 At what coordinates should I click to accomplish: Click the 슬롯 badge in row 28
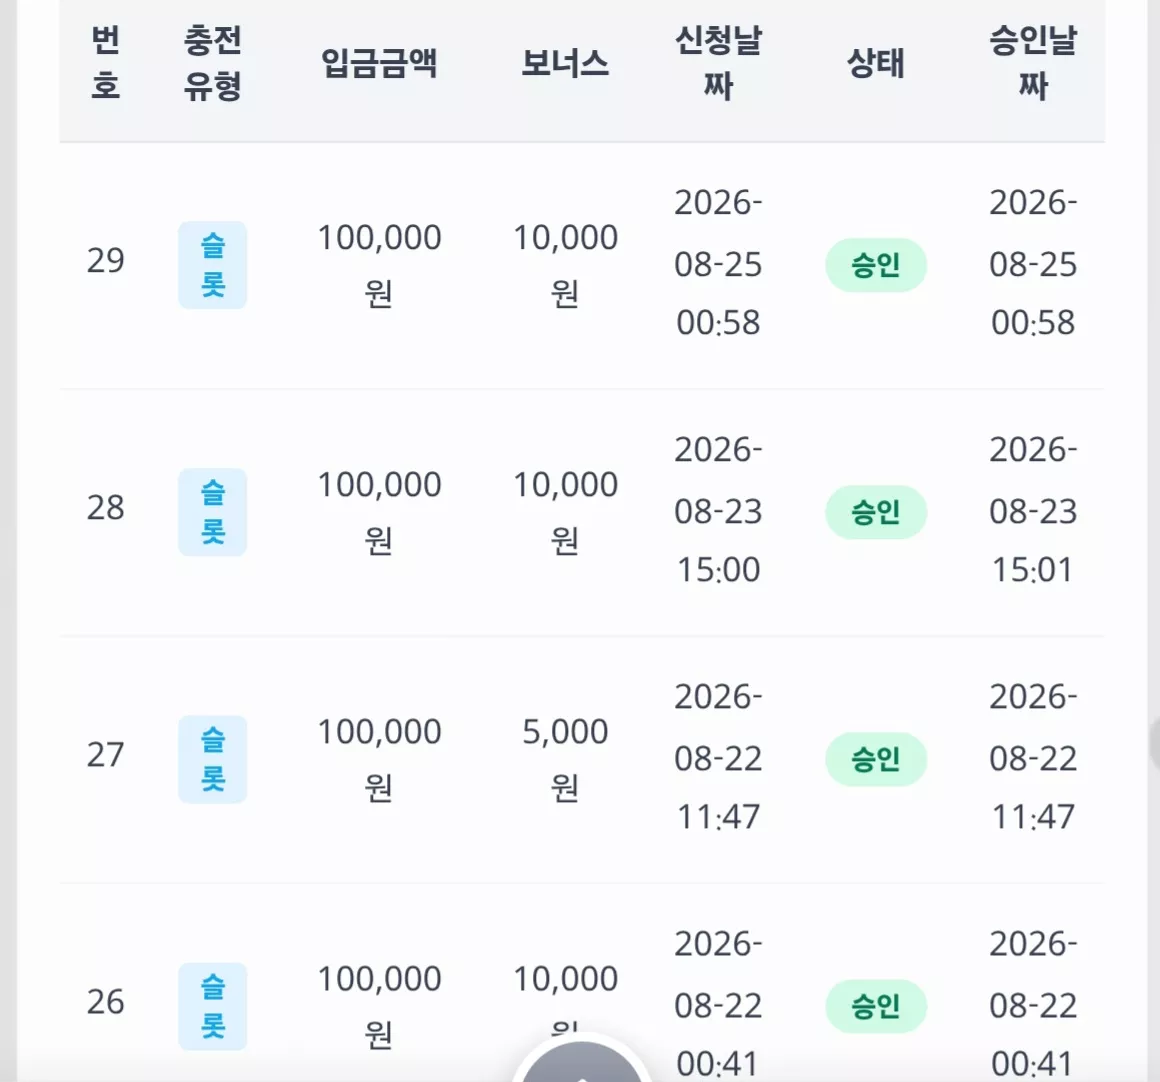click(x=212, y=512)
